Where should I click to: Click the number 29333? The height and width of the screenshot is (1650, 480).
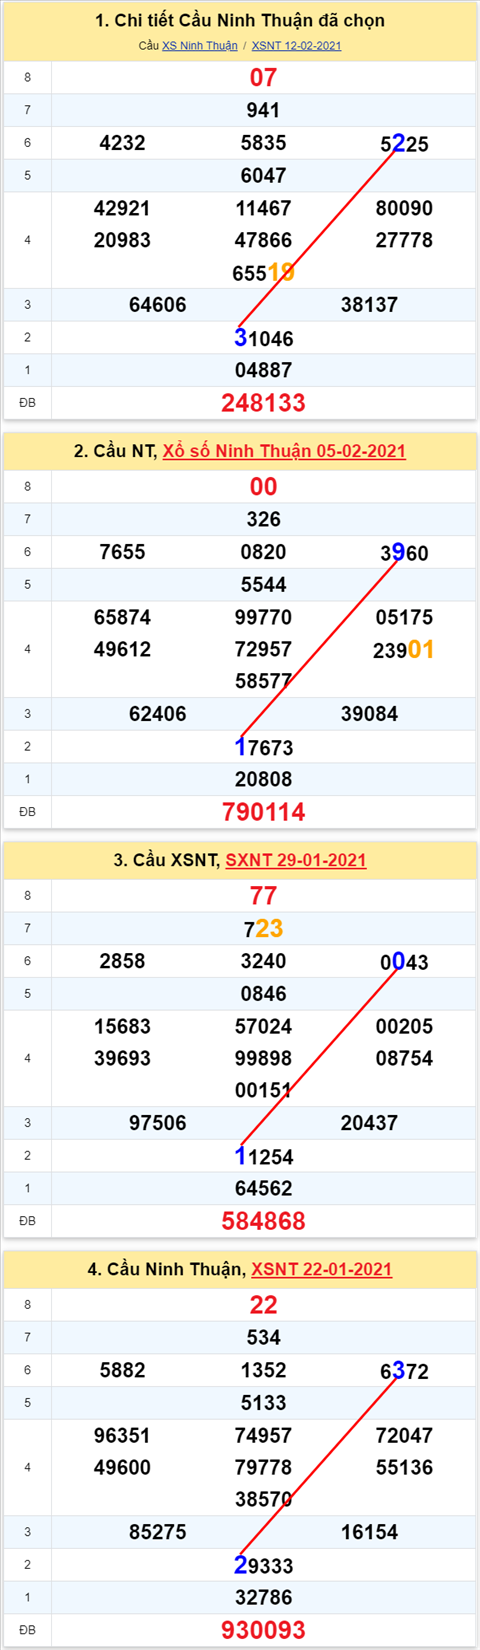(263, 1565)
